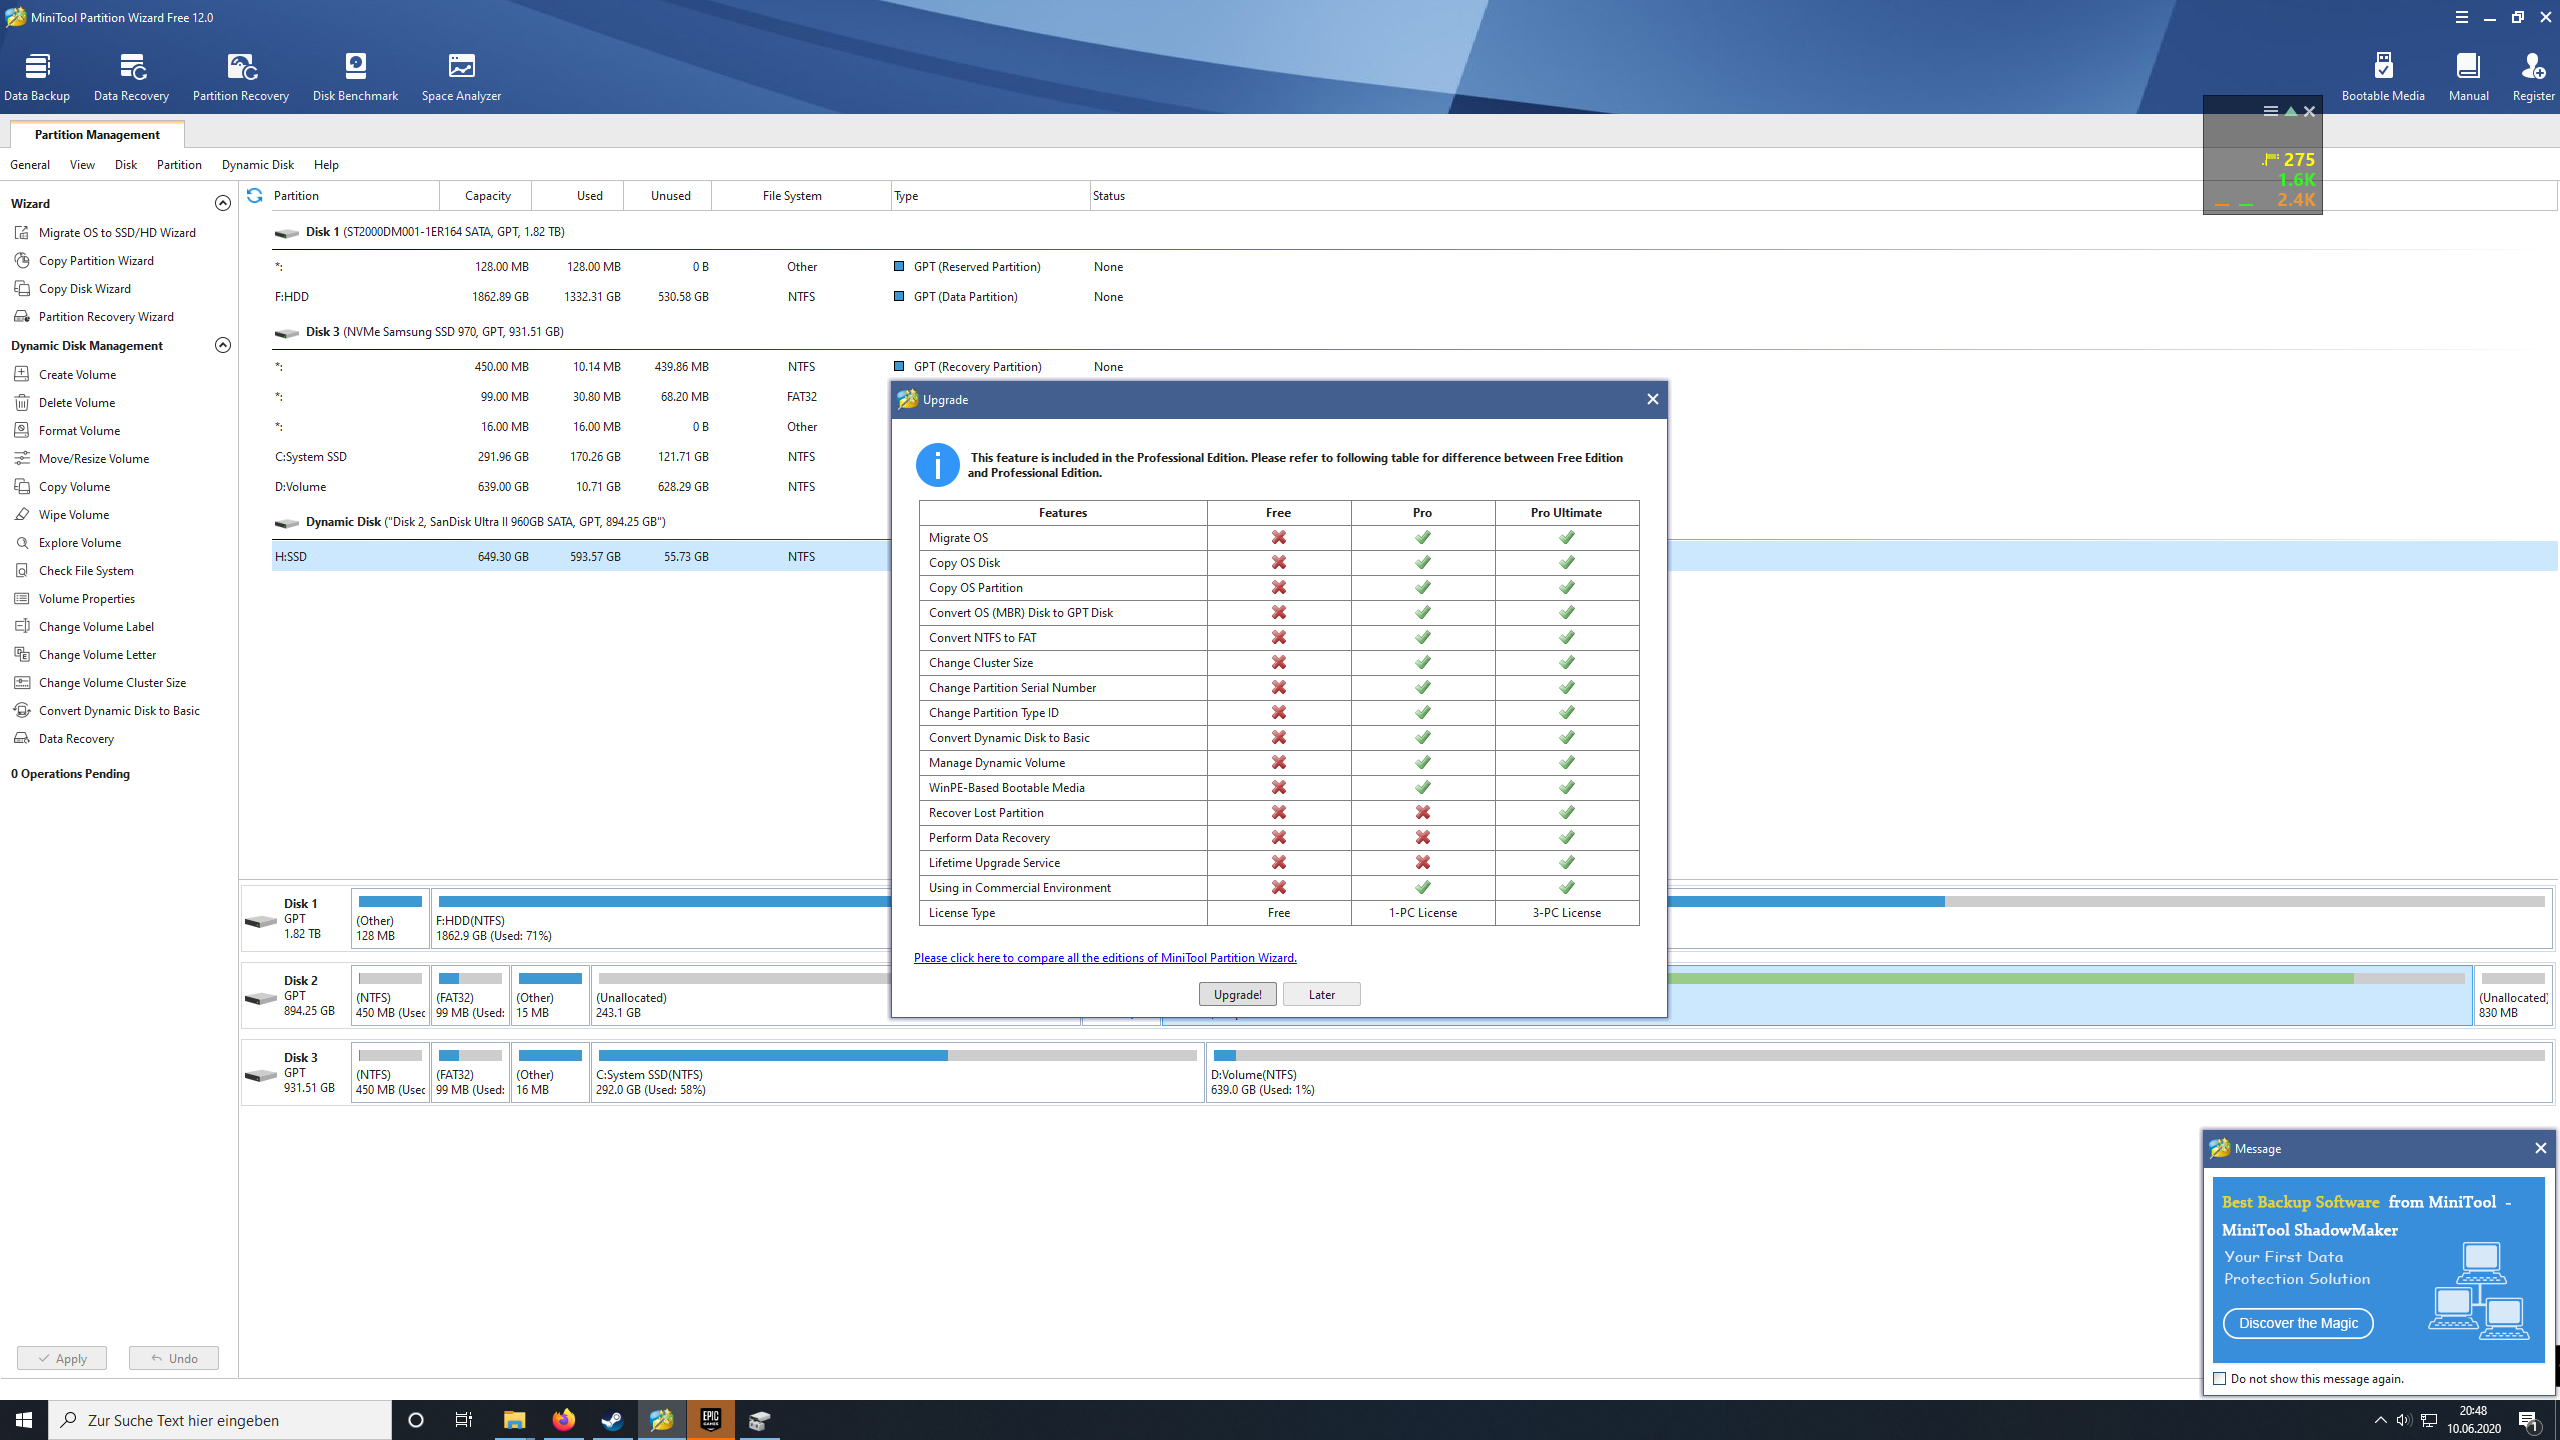Viewport: 2560px width, 1440px height.
Task: Show hidden system tray icons
Action: coord(2380,1420)
